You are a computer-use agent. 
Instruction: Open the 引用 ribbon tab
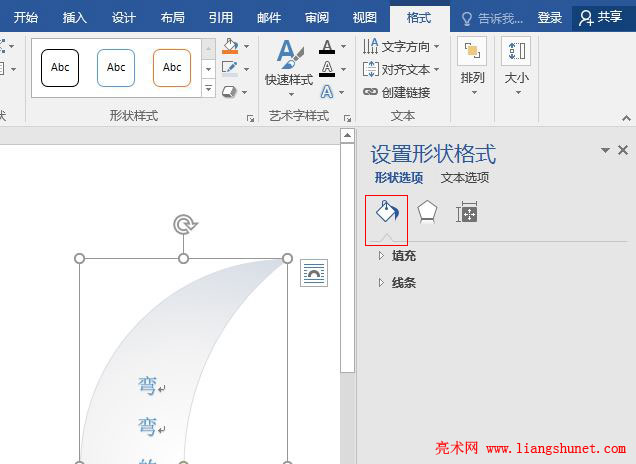tap(221, 17)
